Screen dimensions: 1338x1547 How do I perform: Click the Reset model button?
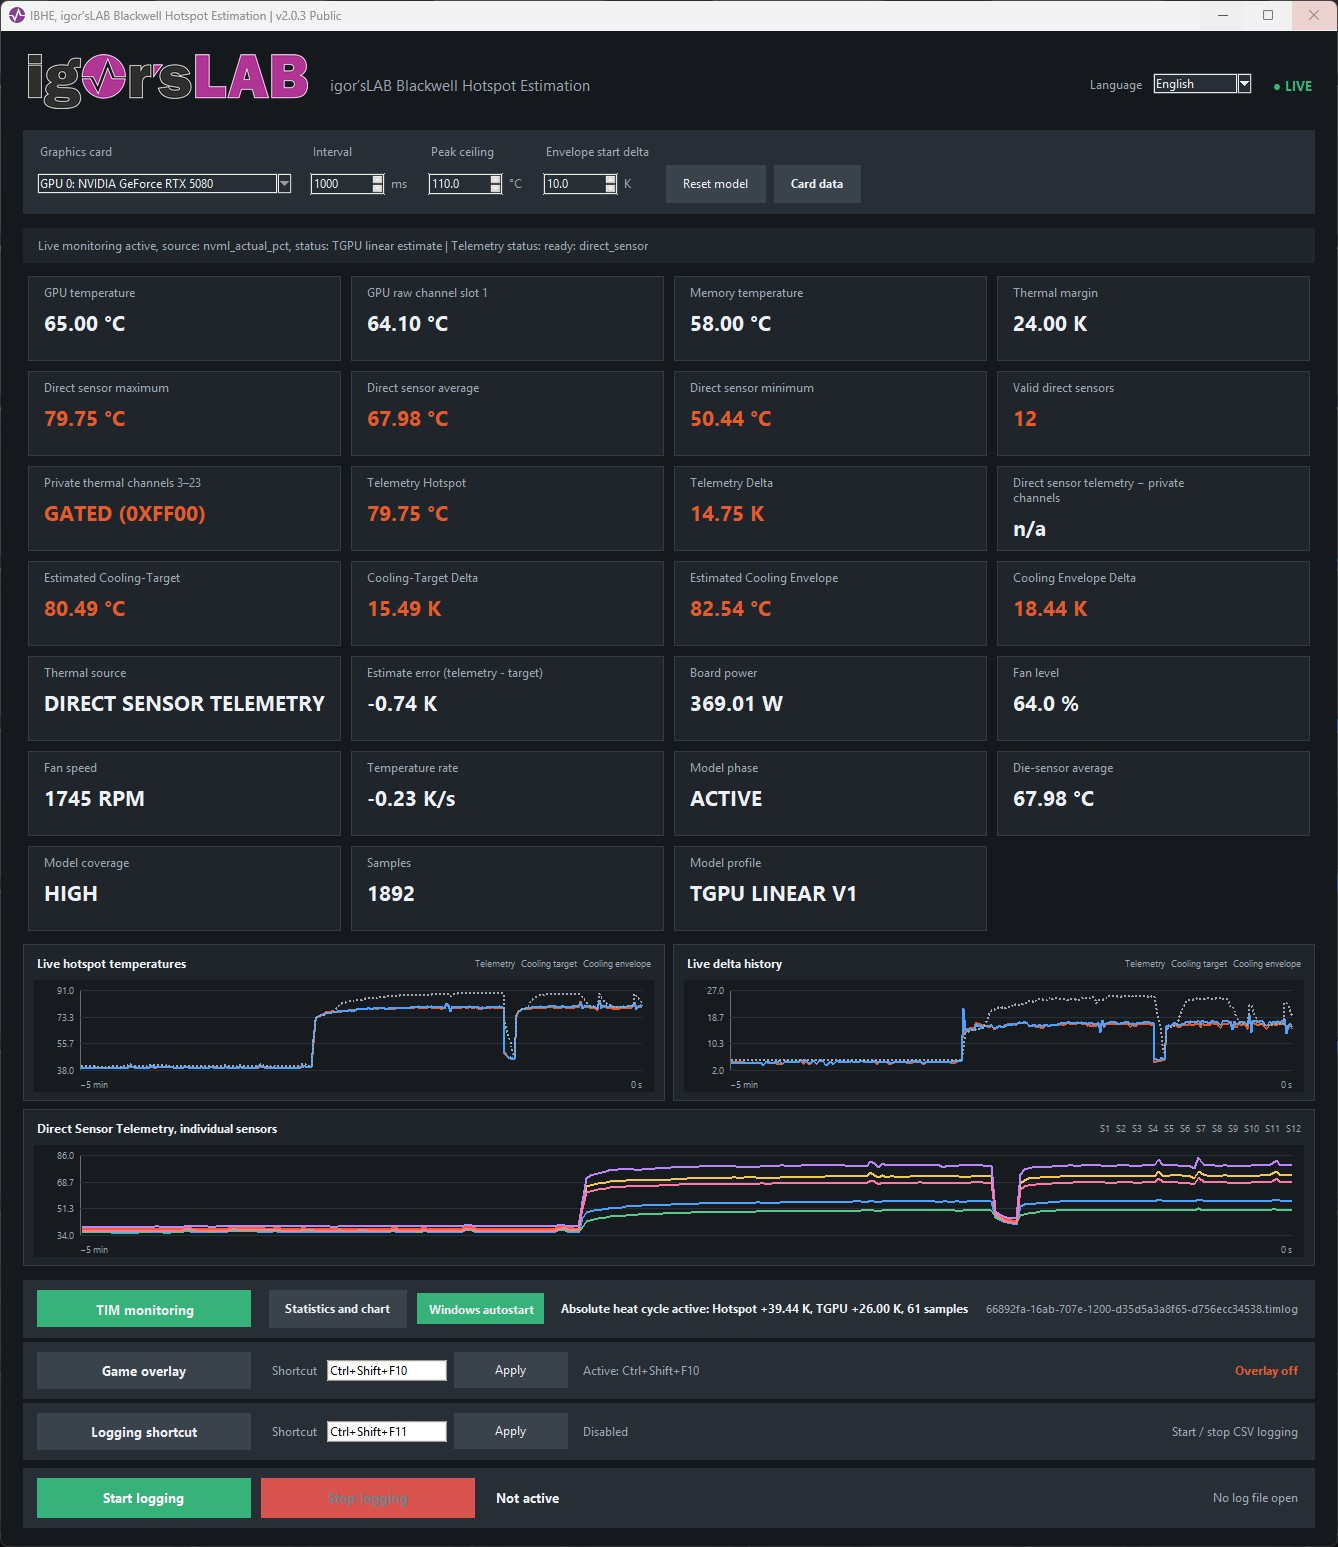[x=715, y=184]
